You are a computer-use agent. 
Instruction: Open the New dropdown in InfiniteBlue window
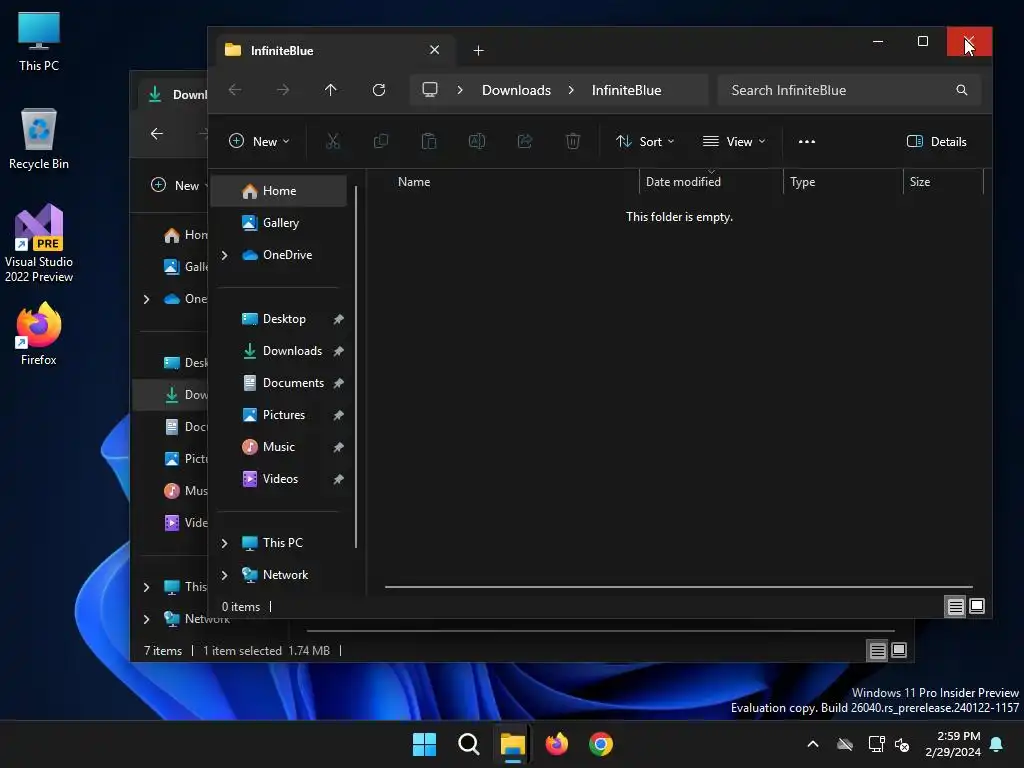click(x=259, y=141)
